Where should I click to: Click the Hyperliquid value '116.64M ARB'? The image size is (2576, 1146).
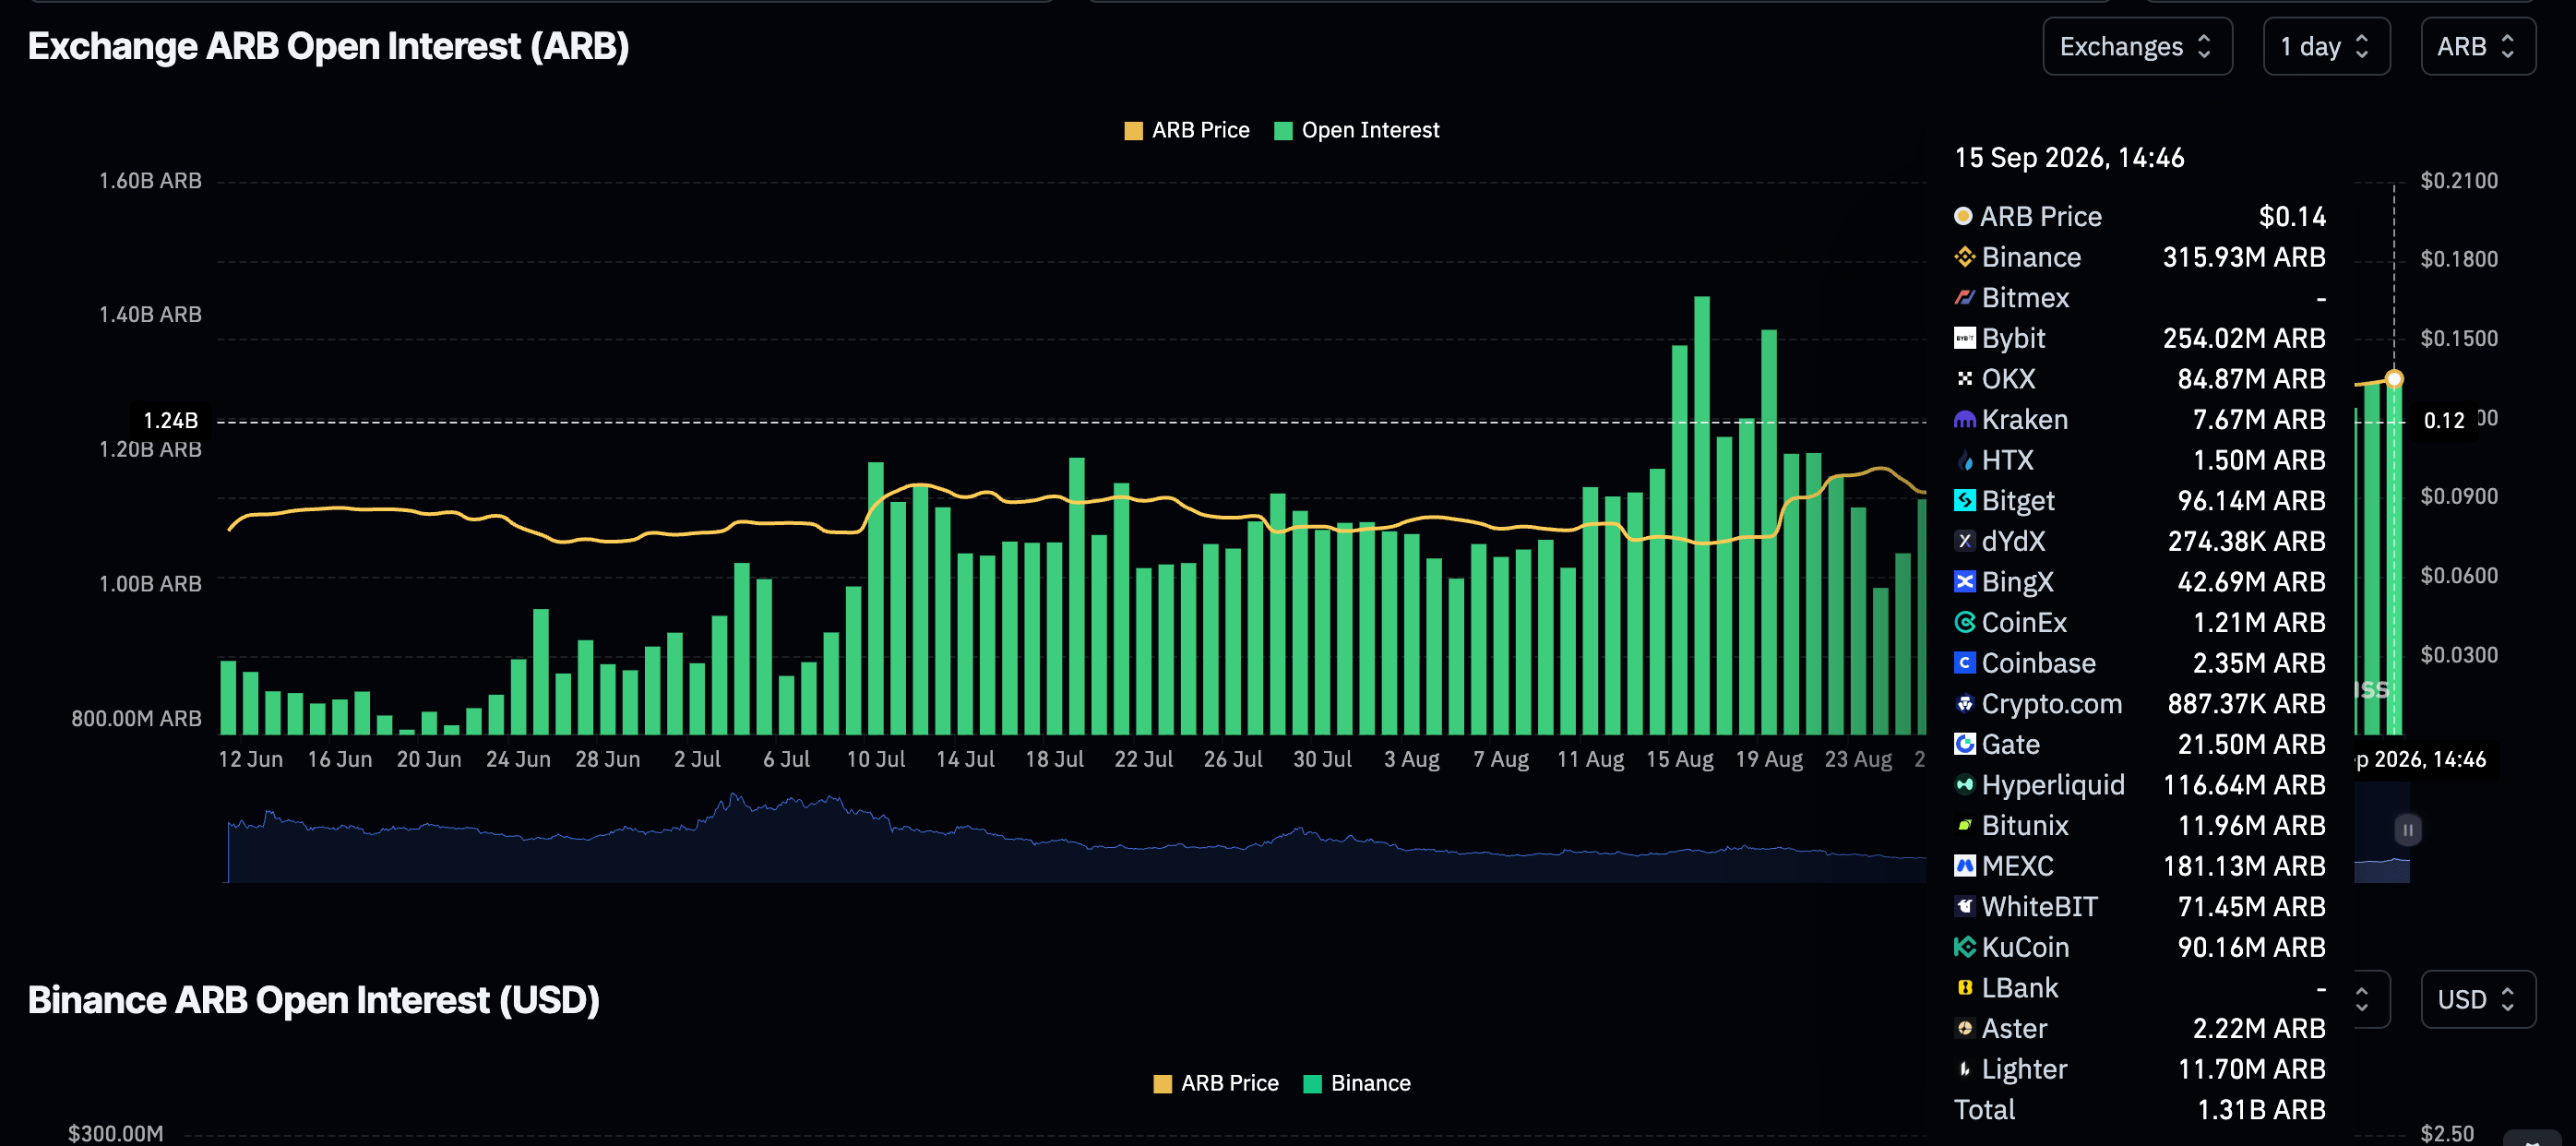point(2243,785)
